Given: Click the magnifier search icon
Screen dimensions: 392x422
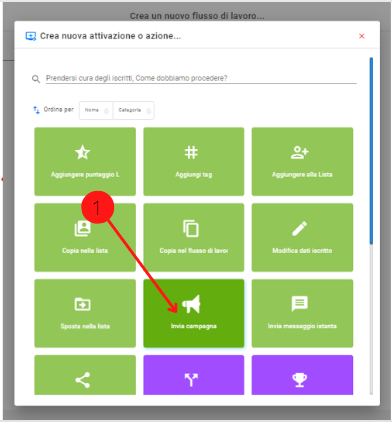Looking at the screenshot, I should 36,79.
